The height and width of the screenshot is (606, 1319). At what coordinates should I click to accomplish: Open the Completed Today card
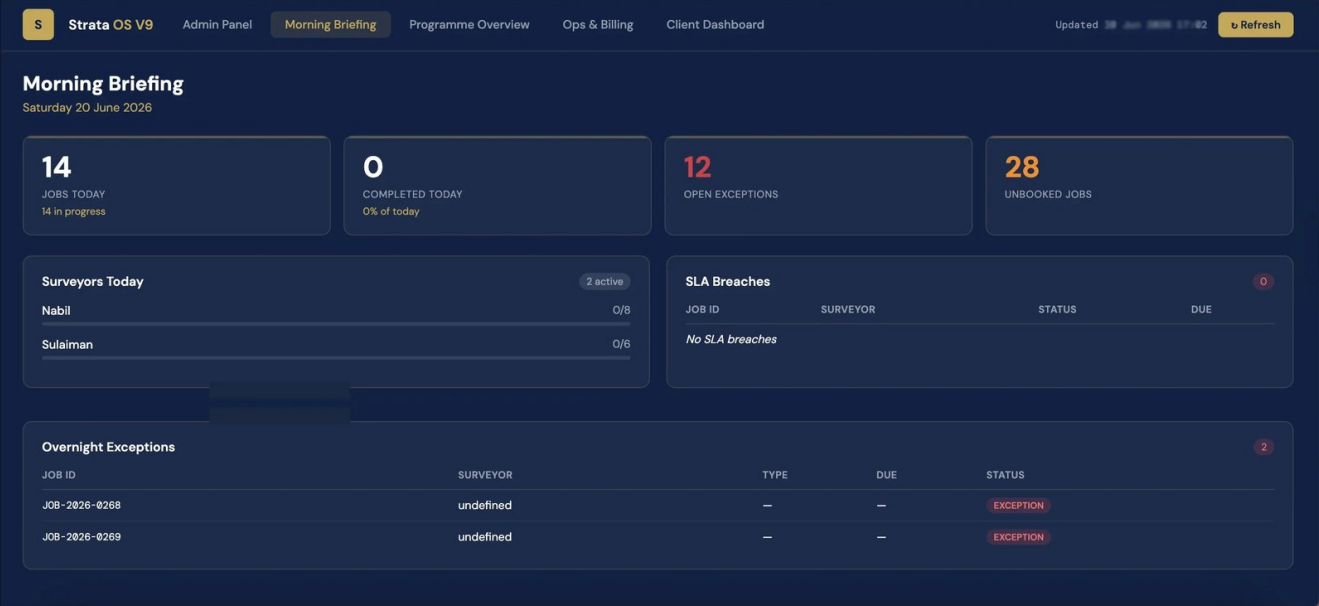click(497, 186)
